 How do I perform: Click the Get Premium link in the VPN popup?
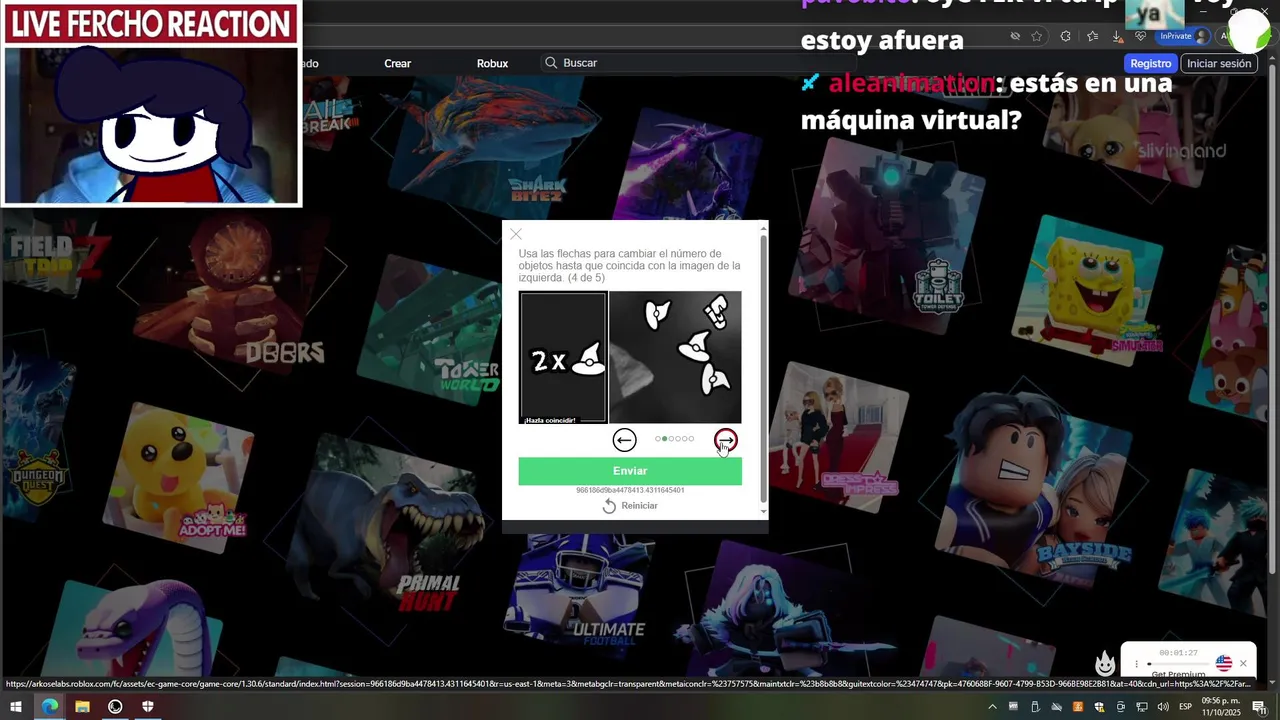click(x=1179, y=674)
